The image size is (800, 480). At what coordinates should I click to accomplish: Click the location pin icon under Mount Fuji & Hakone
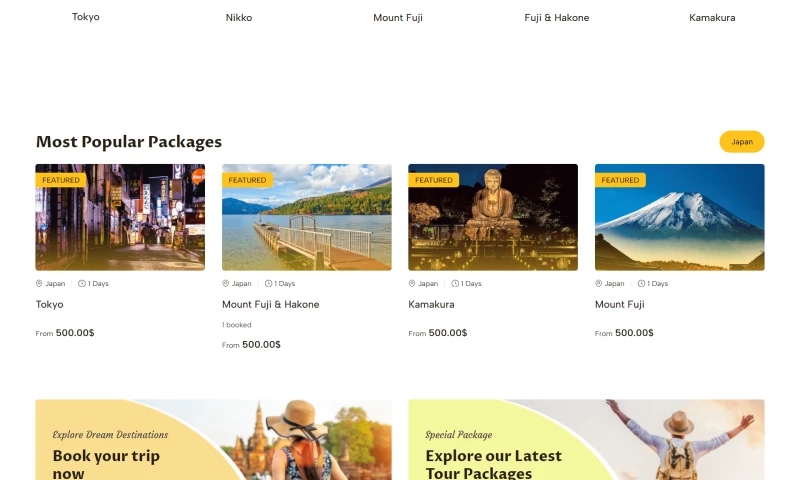coord(226,284)
